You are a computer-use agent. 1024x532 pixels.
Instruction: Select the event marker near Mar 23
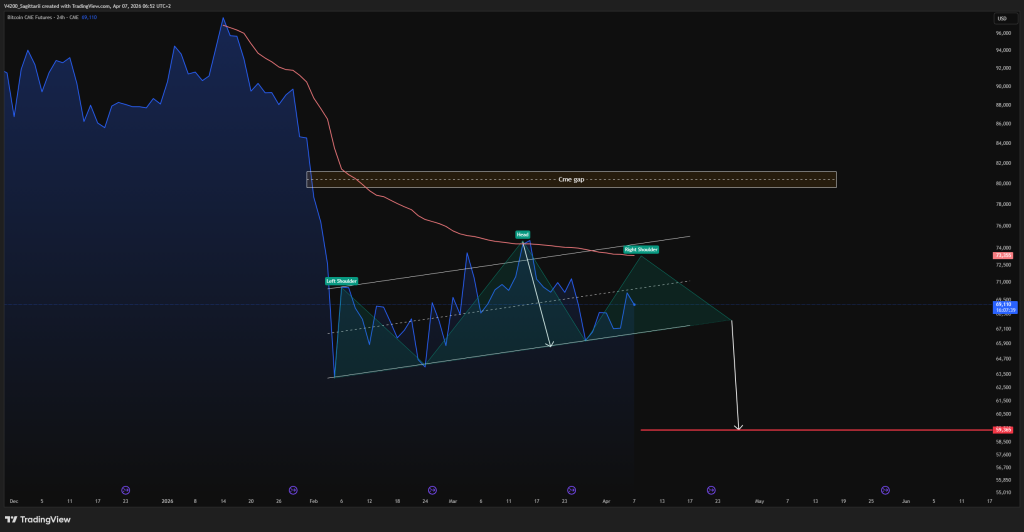(x=571, y=490)
